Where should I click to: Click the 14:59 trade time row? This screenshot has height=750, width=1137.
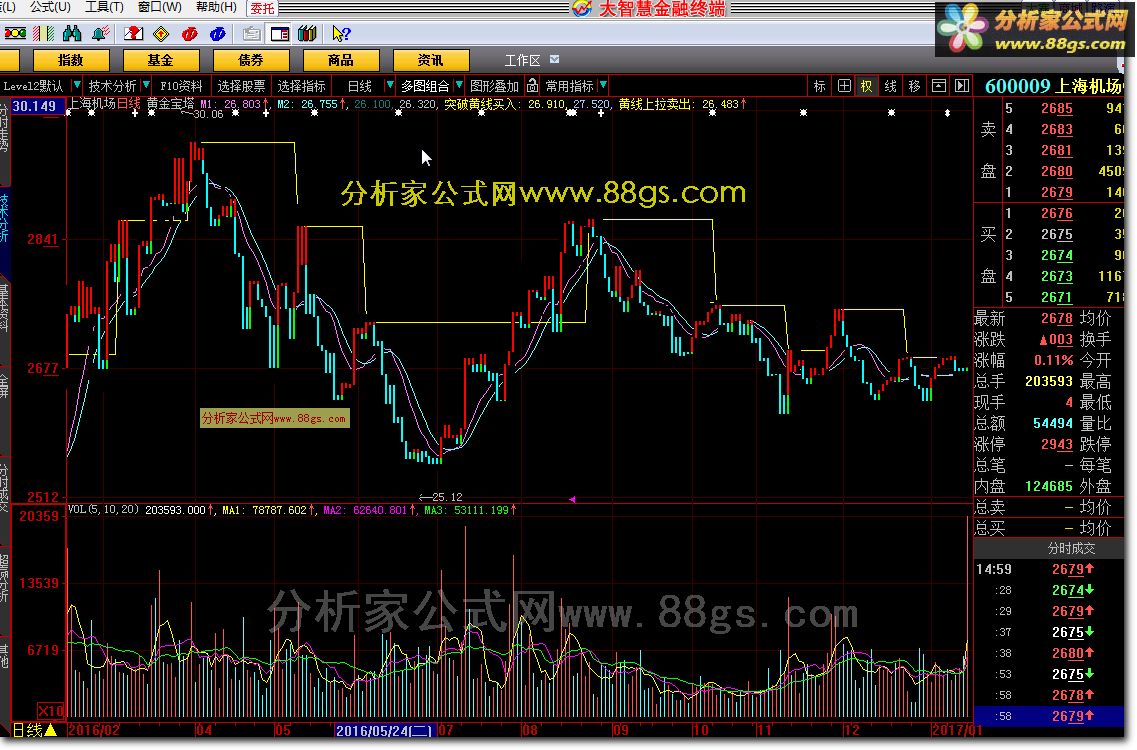1048,569
